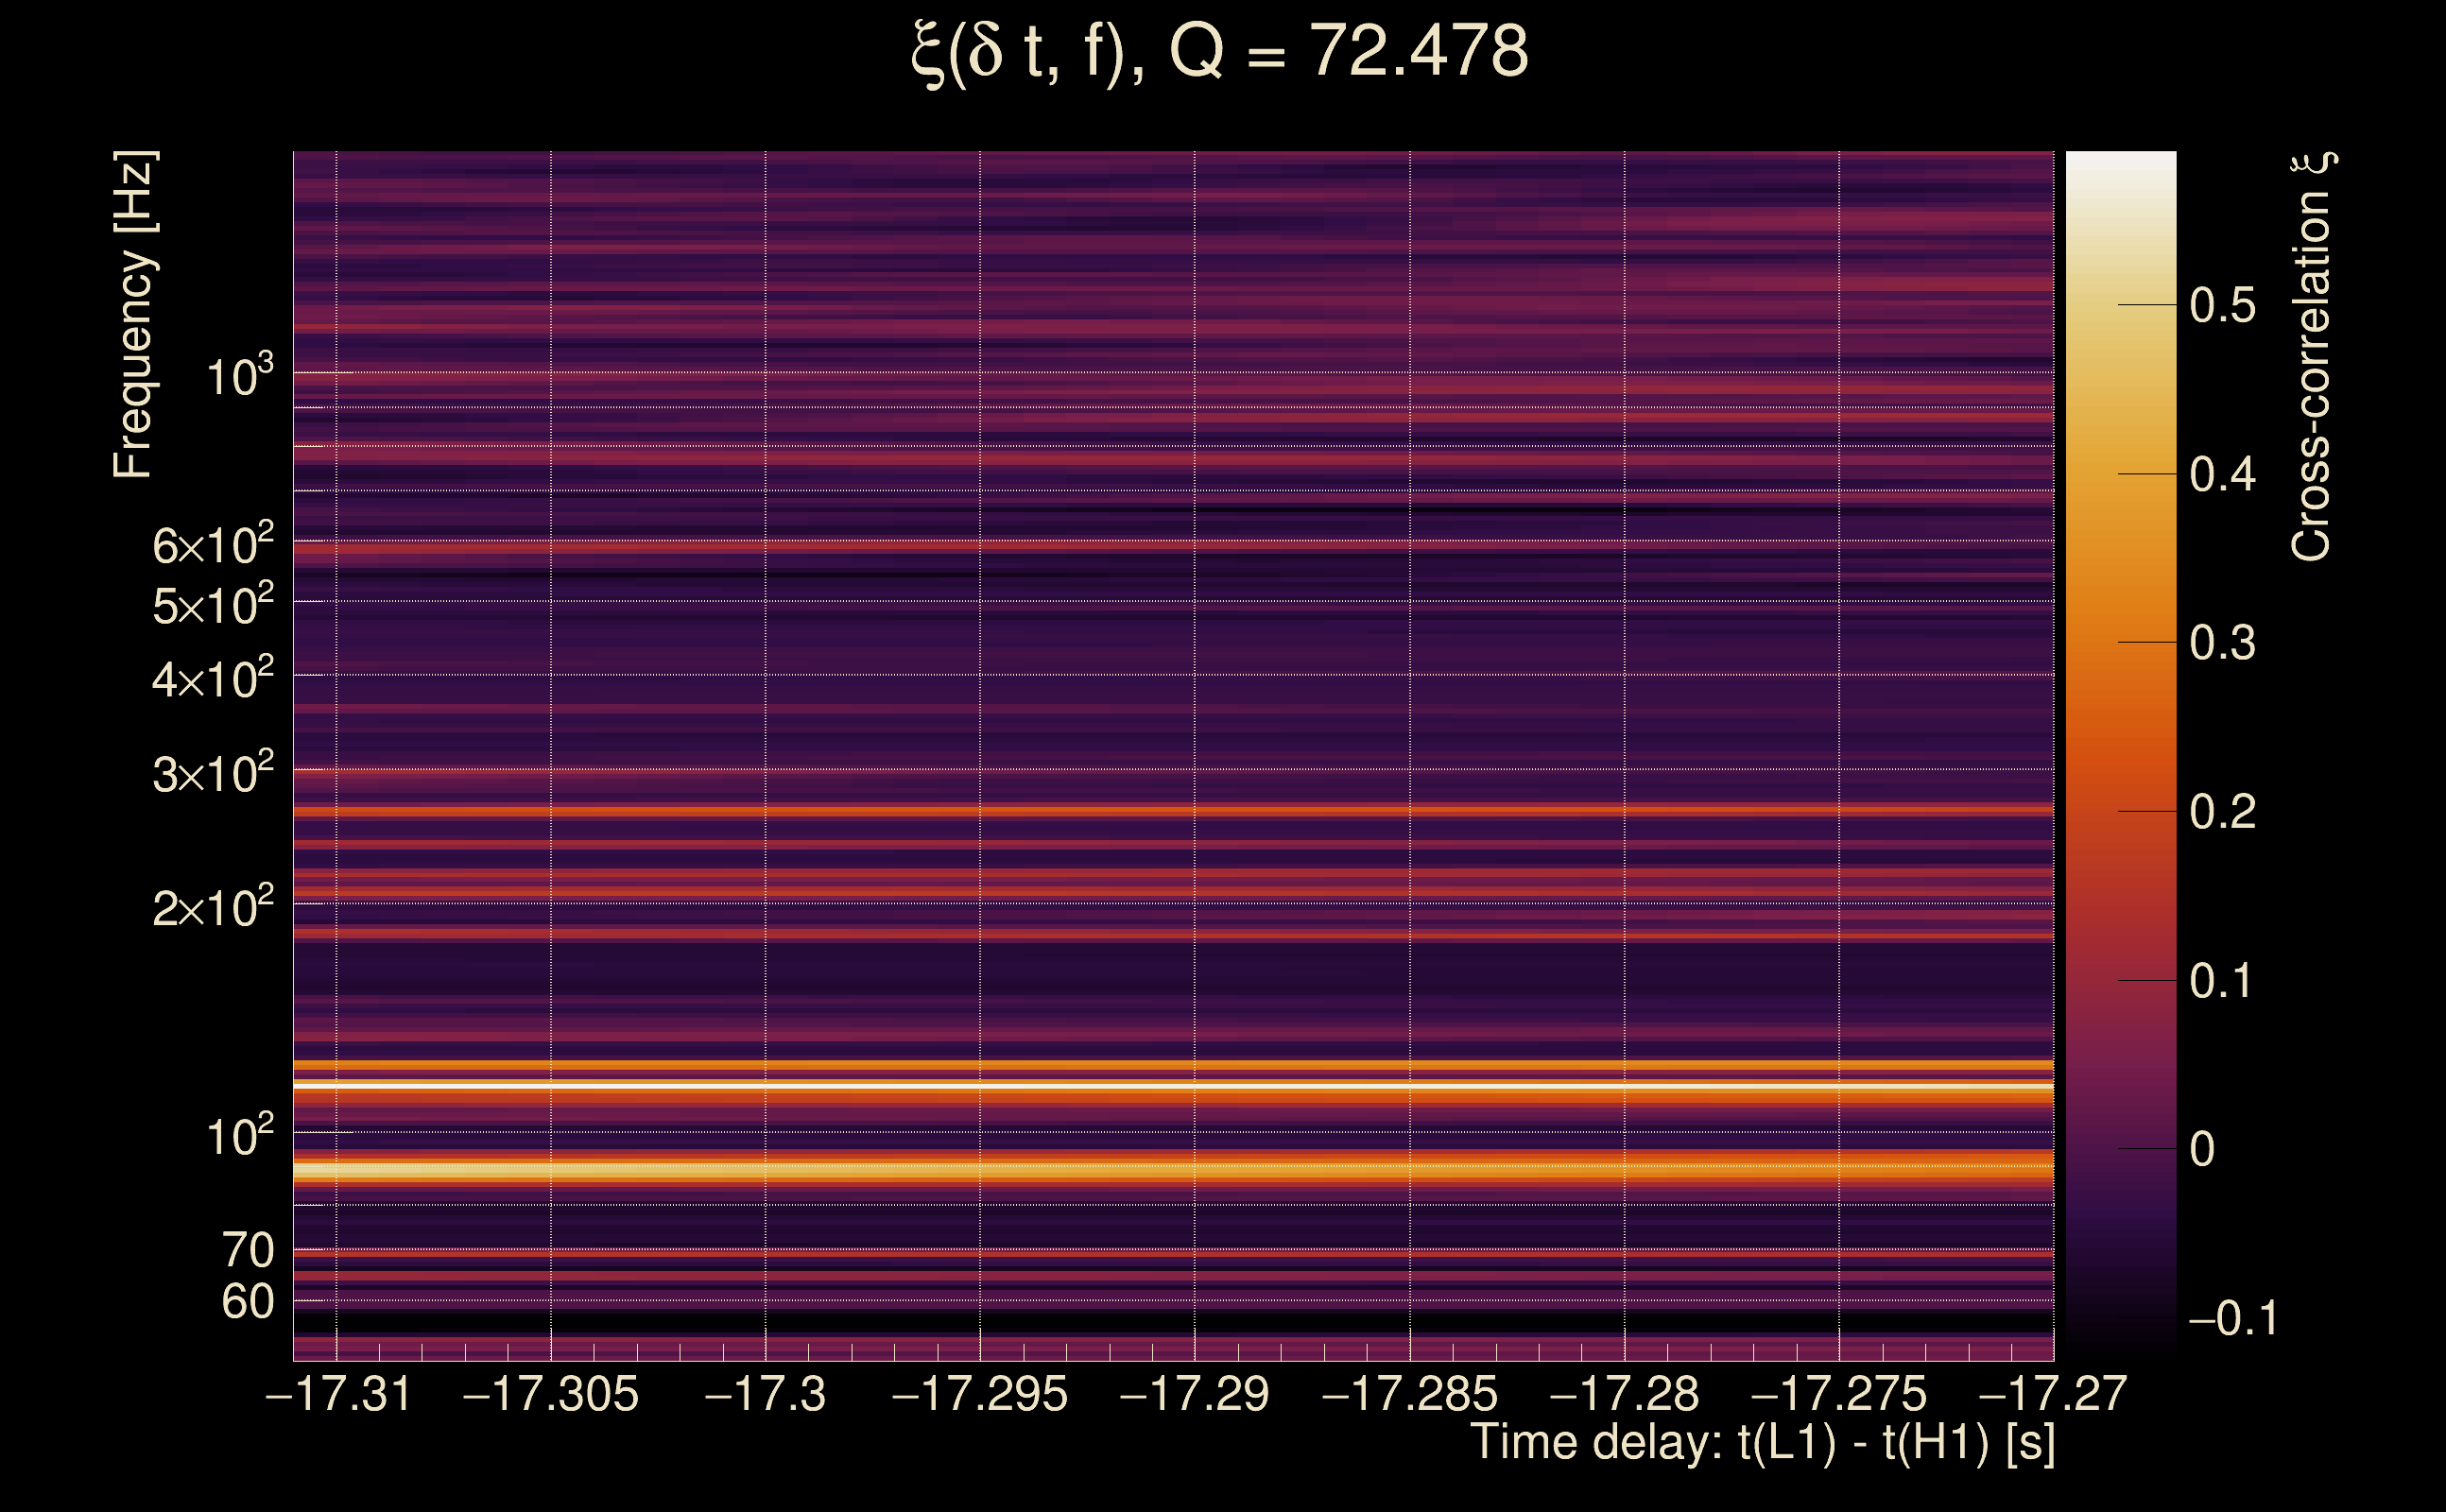The height and width of the screenshot is (1512, 2446).
Task: Click the 10^3 frequency tick label
Action: coord(239,377)
